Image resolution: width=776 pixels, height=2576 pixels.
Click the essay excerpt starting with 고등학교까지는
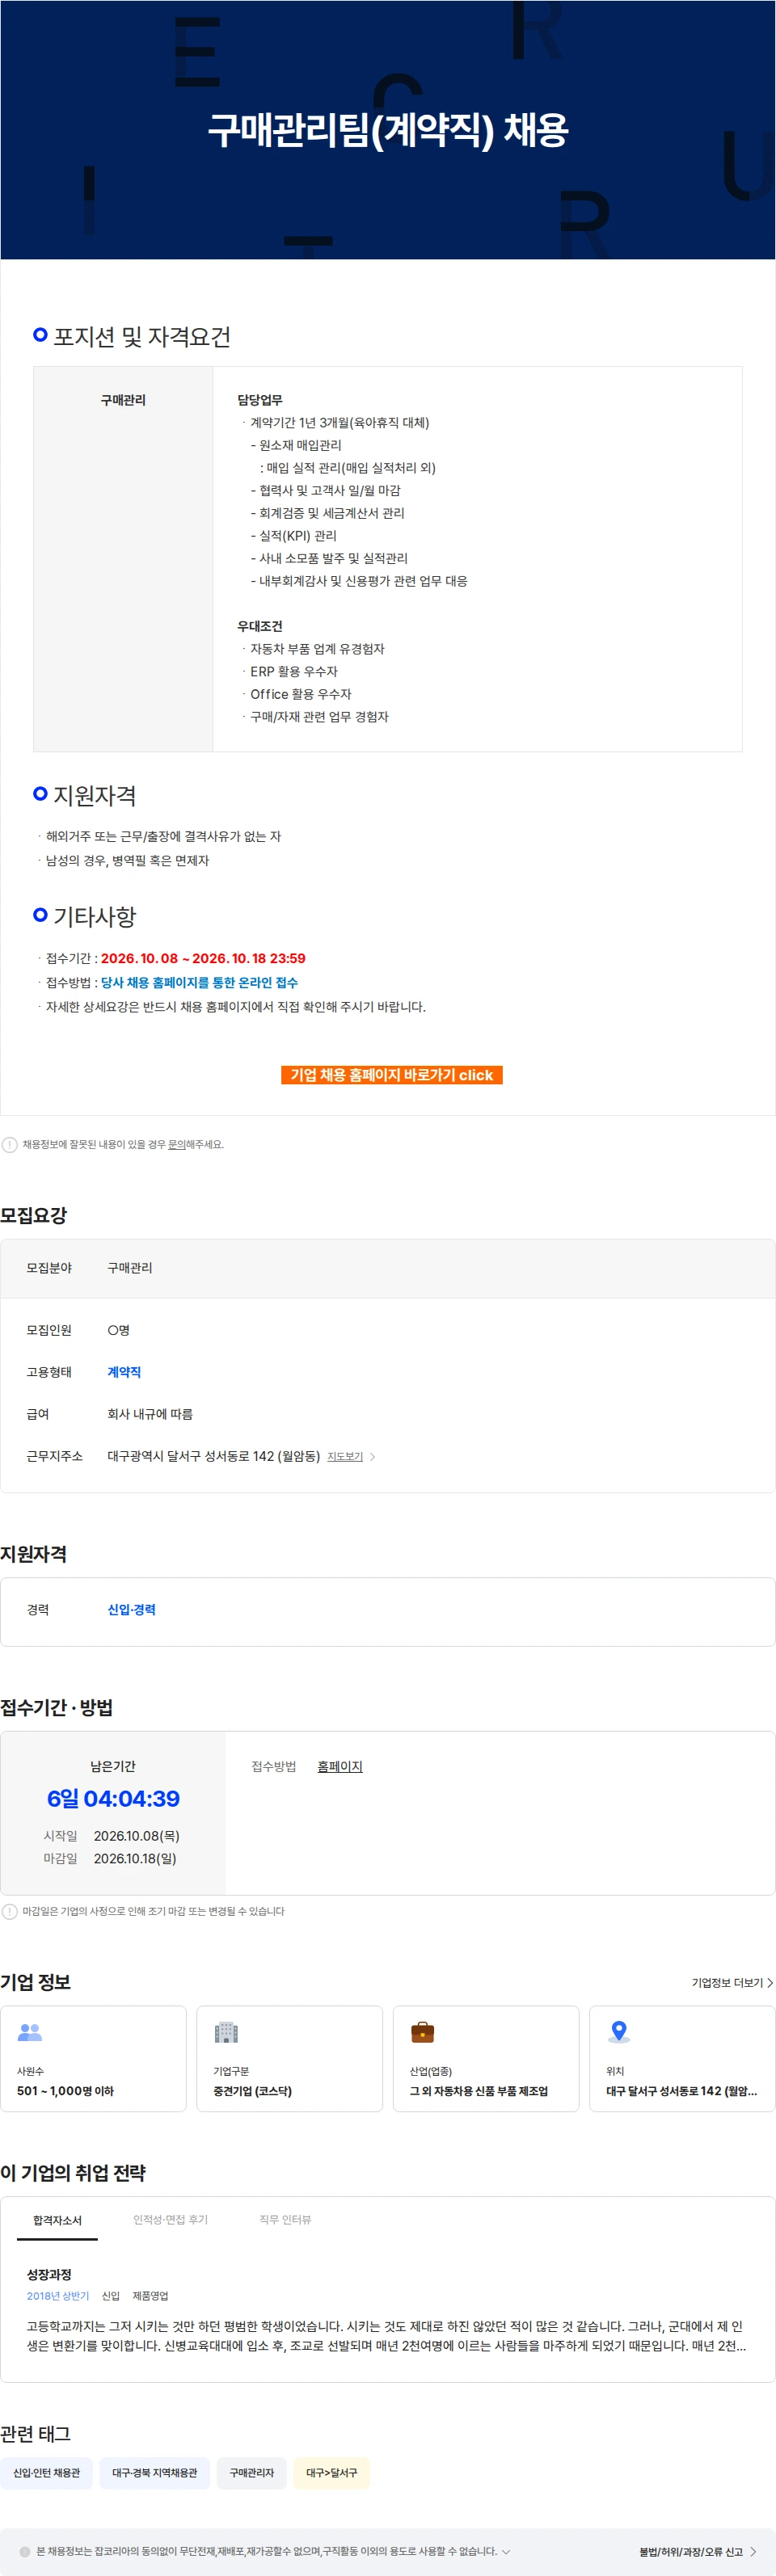386,2336
